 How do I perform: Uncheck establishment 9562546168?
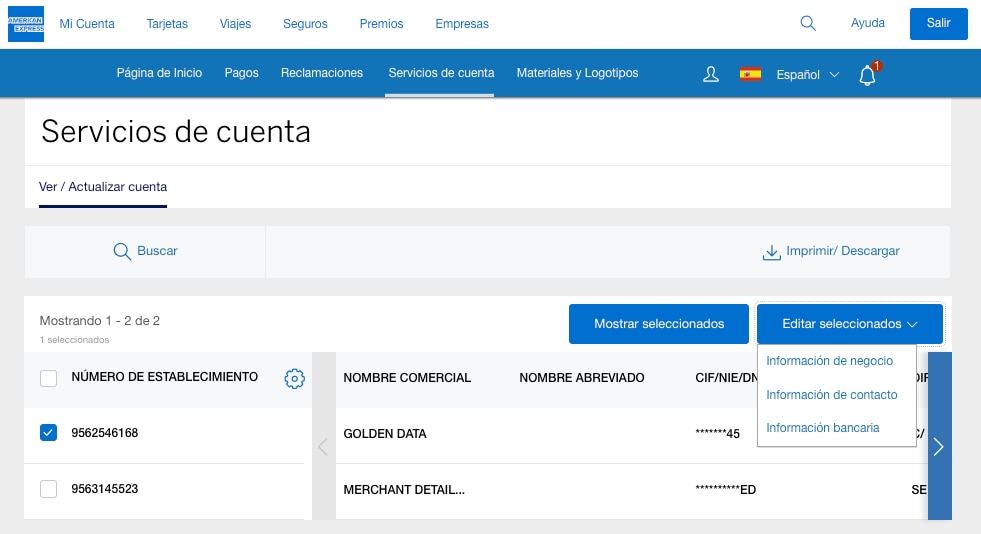(x=48, y=433)
